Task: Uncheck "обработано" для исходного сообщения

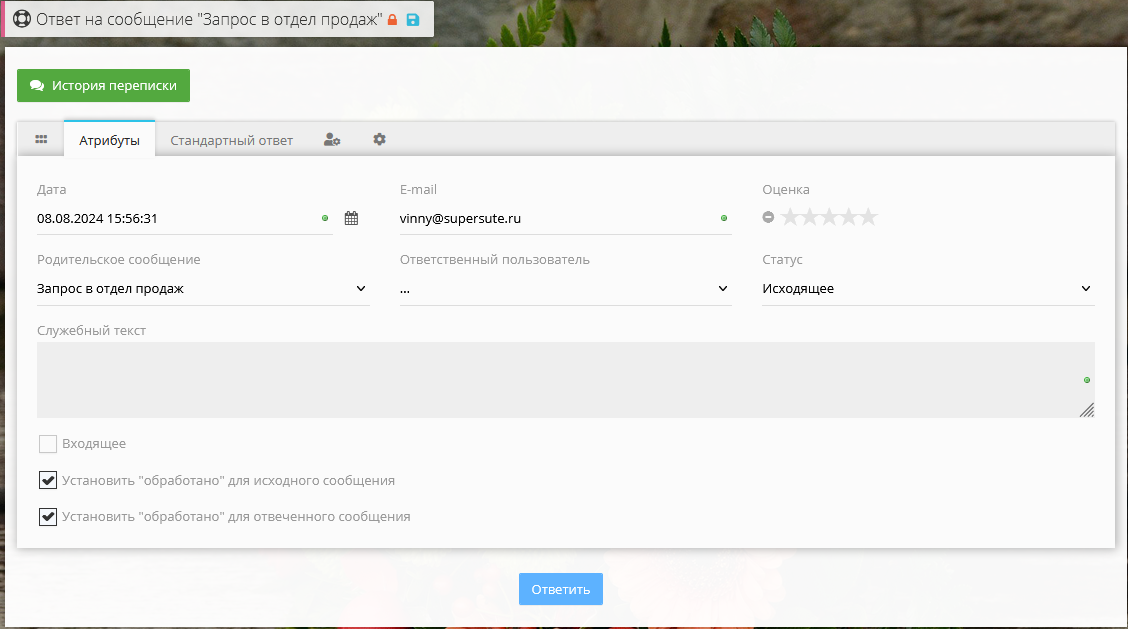Action: click(x=48, y=481)
